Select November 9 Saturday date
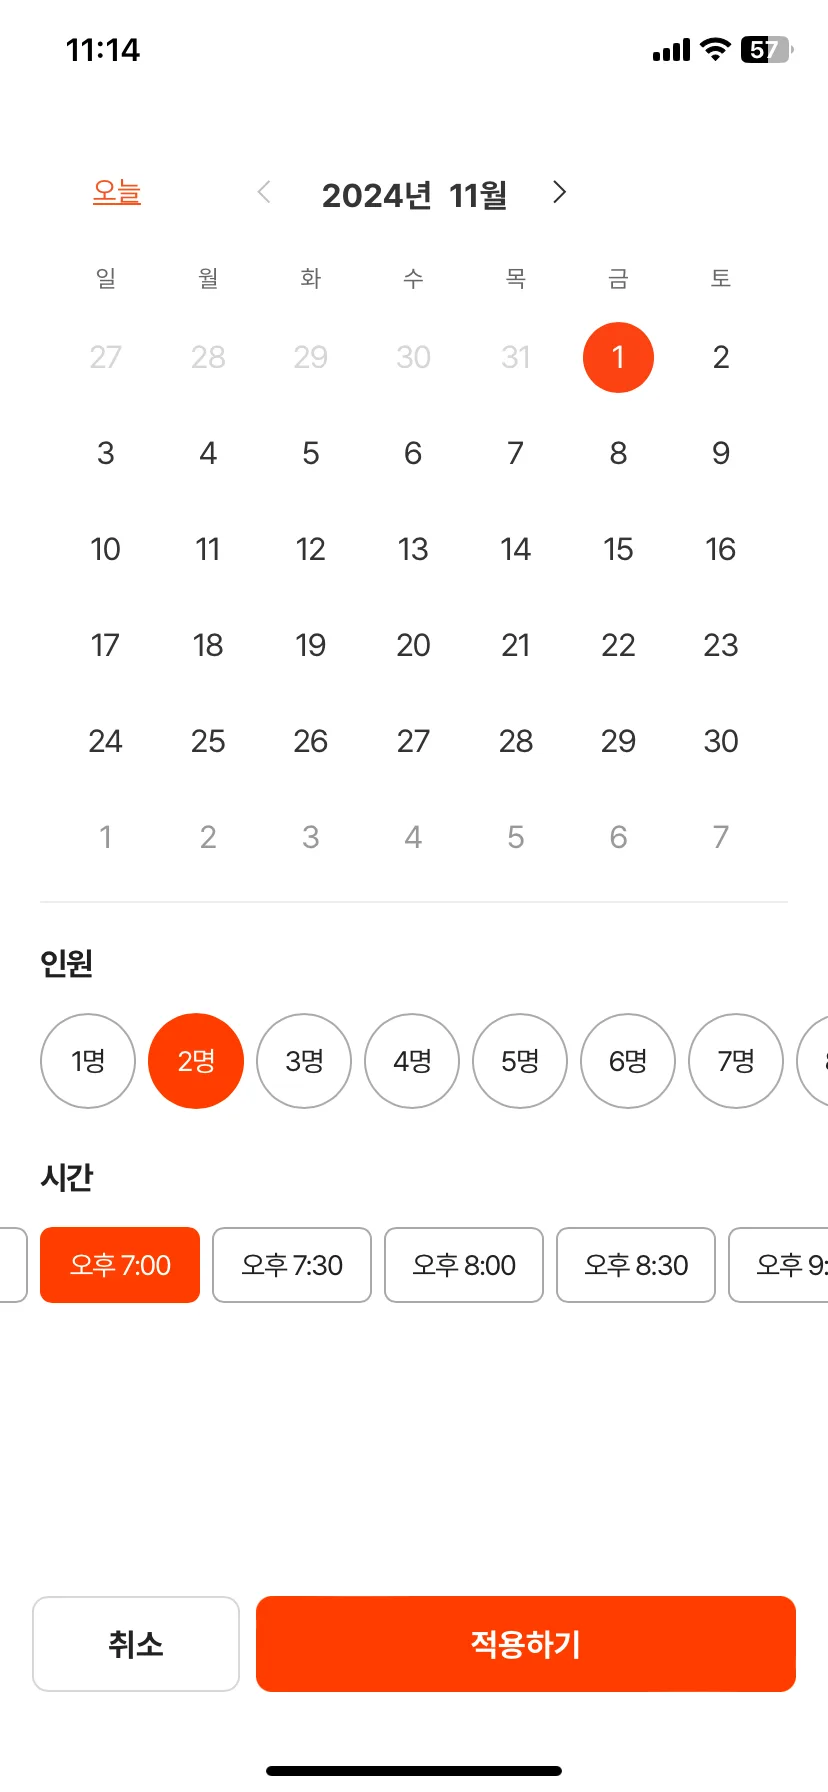Image resolution: width=828 pixels, height=1792 pixels. tap(721, 453)
